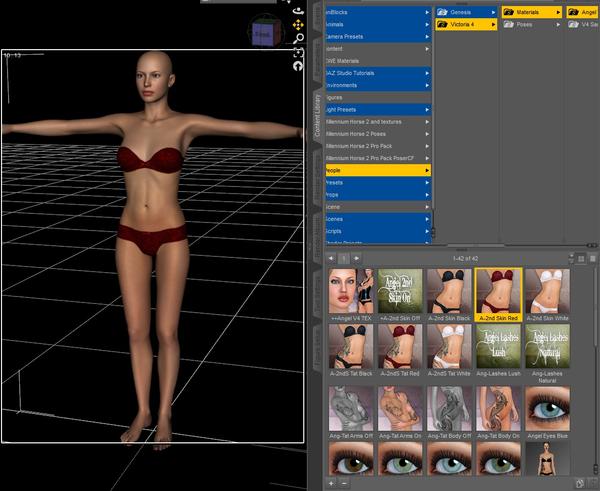Select the viewport zoom magnifier tool
This screenshot has width=600, height=491.
tap(298, 38)
